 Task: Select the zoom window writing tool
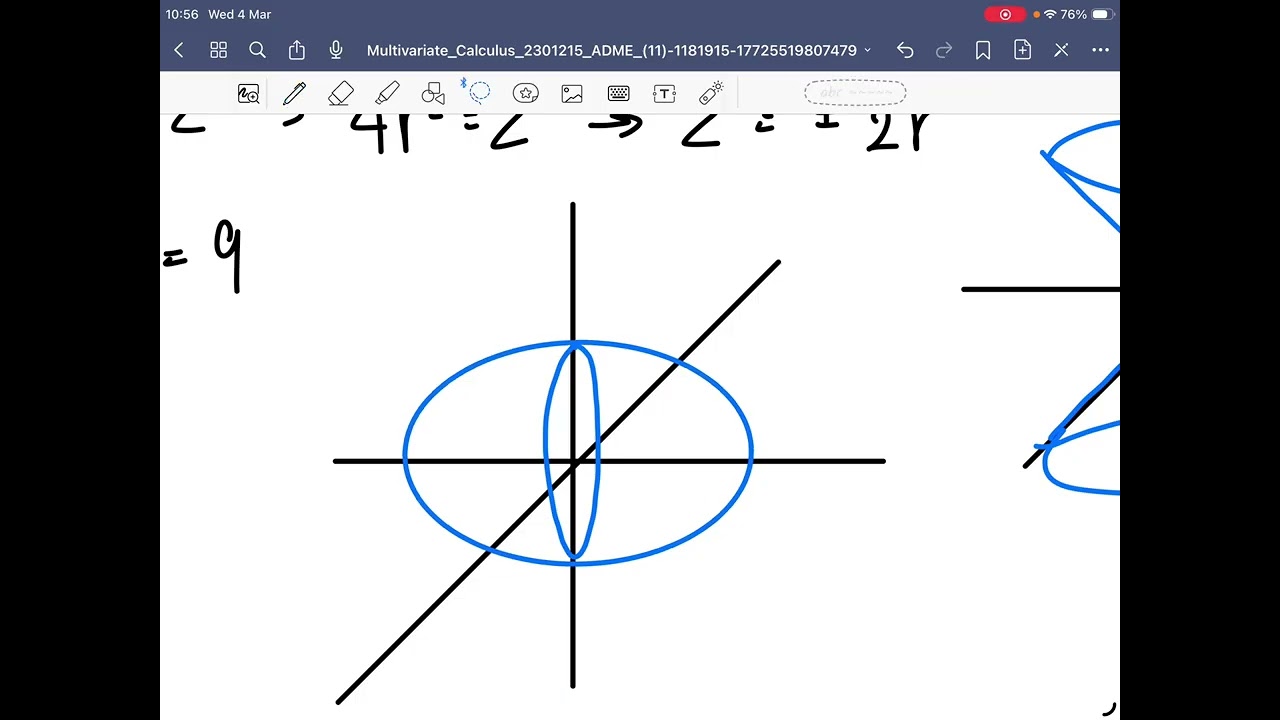pos(248,94)
